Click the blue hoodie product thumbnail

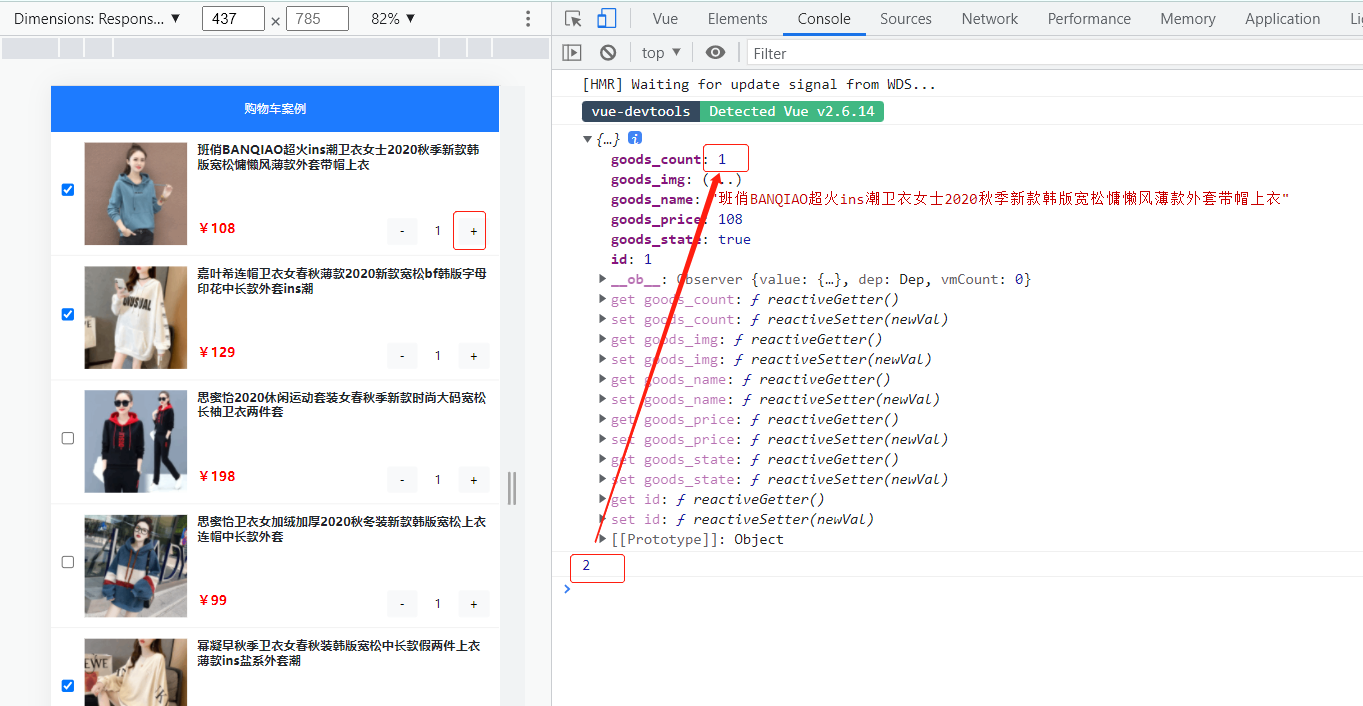pyautogui.click(x=135, y=193)
